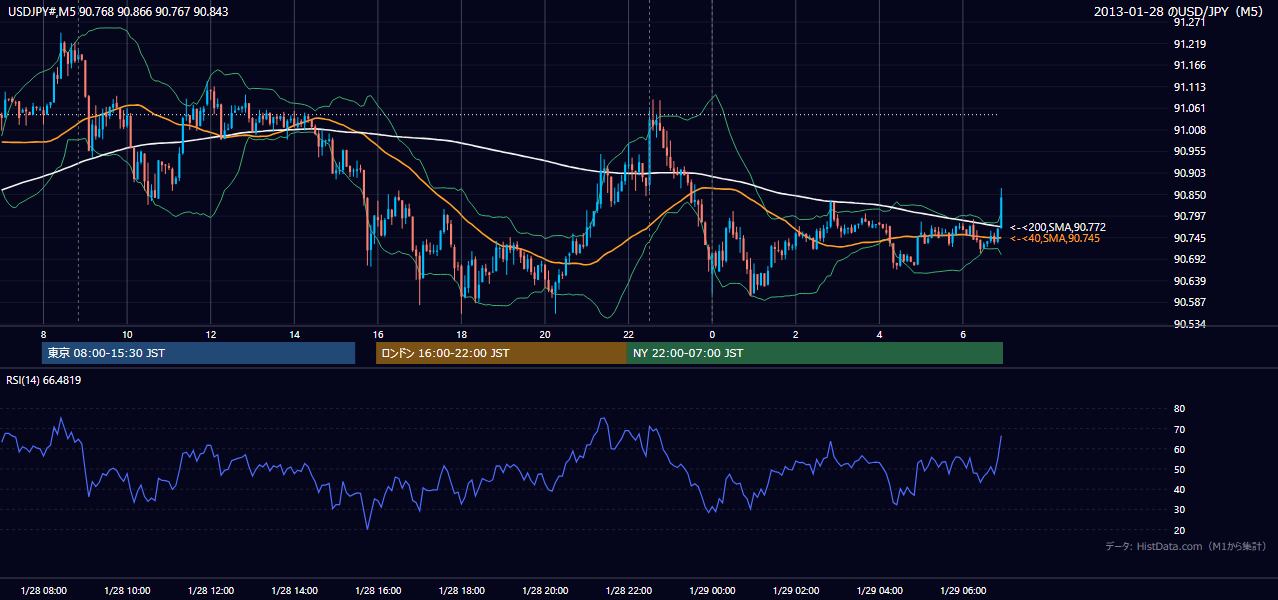Image resolution: width=1278 pixels, height=600 pixels.
Task: Click hour label 0 under price chart
Action: [712, 334]
